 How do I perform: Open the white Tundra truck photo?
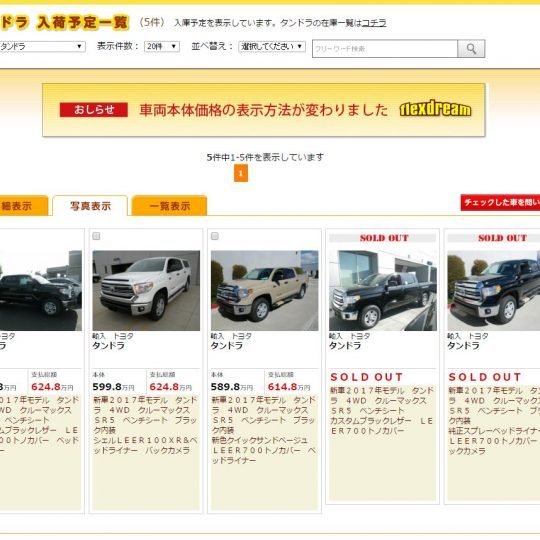point(146,291)
